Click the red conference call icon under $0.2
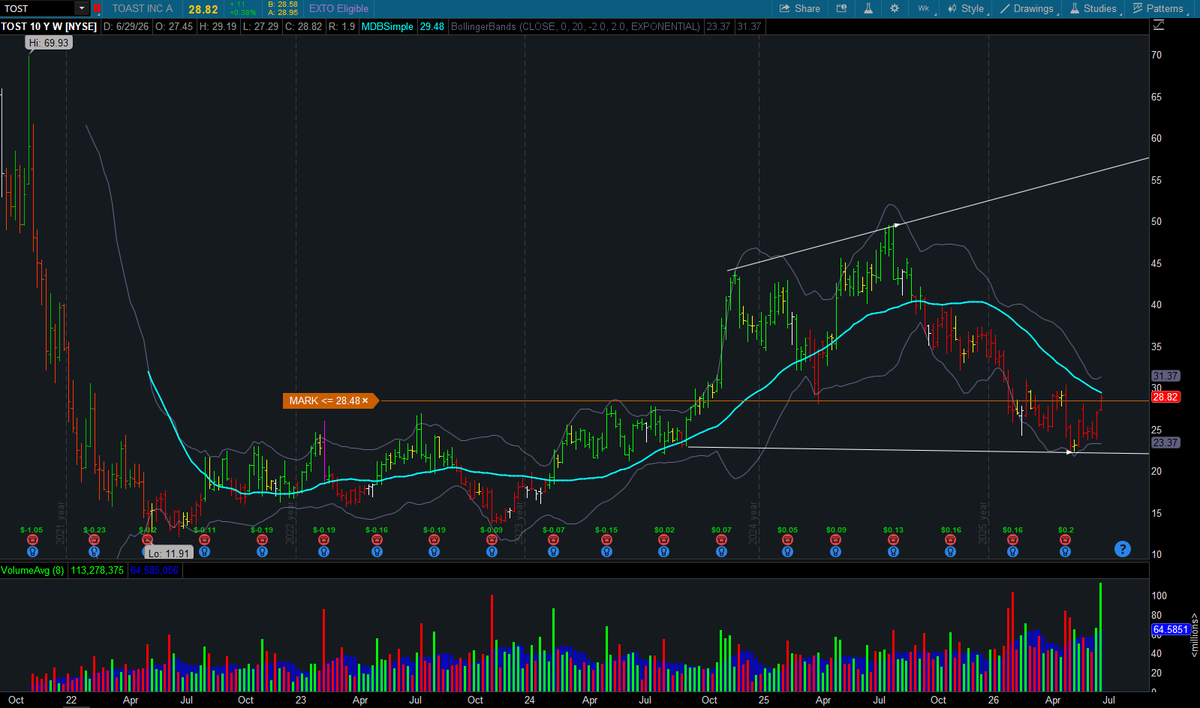The height and width of the screenshot is (708, 1200). (1066, 540)
